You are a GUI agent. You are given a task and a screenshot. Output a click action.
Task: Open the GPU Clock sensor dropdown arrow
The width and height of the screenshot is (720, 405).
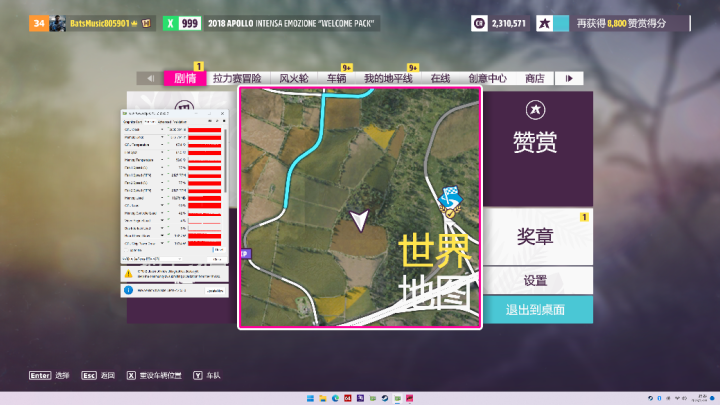point(162,130)
